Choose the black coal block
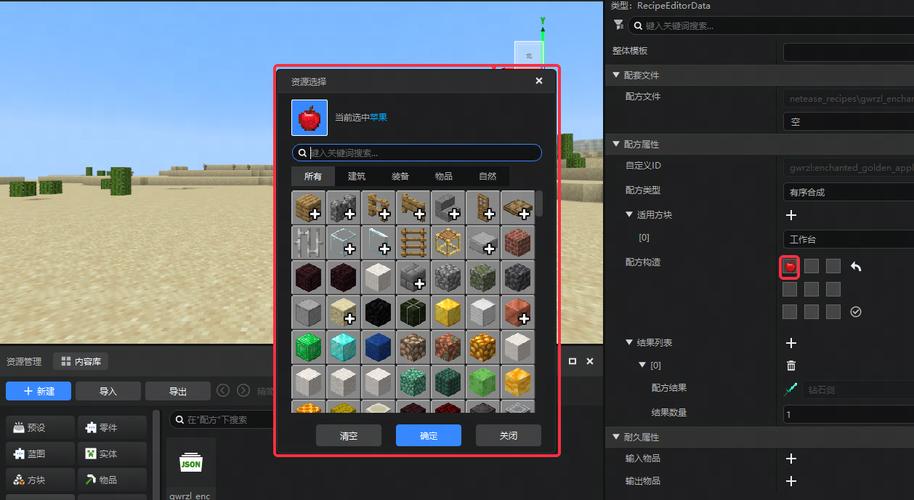Screen dimensions: 914x500 point(378,312)
